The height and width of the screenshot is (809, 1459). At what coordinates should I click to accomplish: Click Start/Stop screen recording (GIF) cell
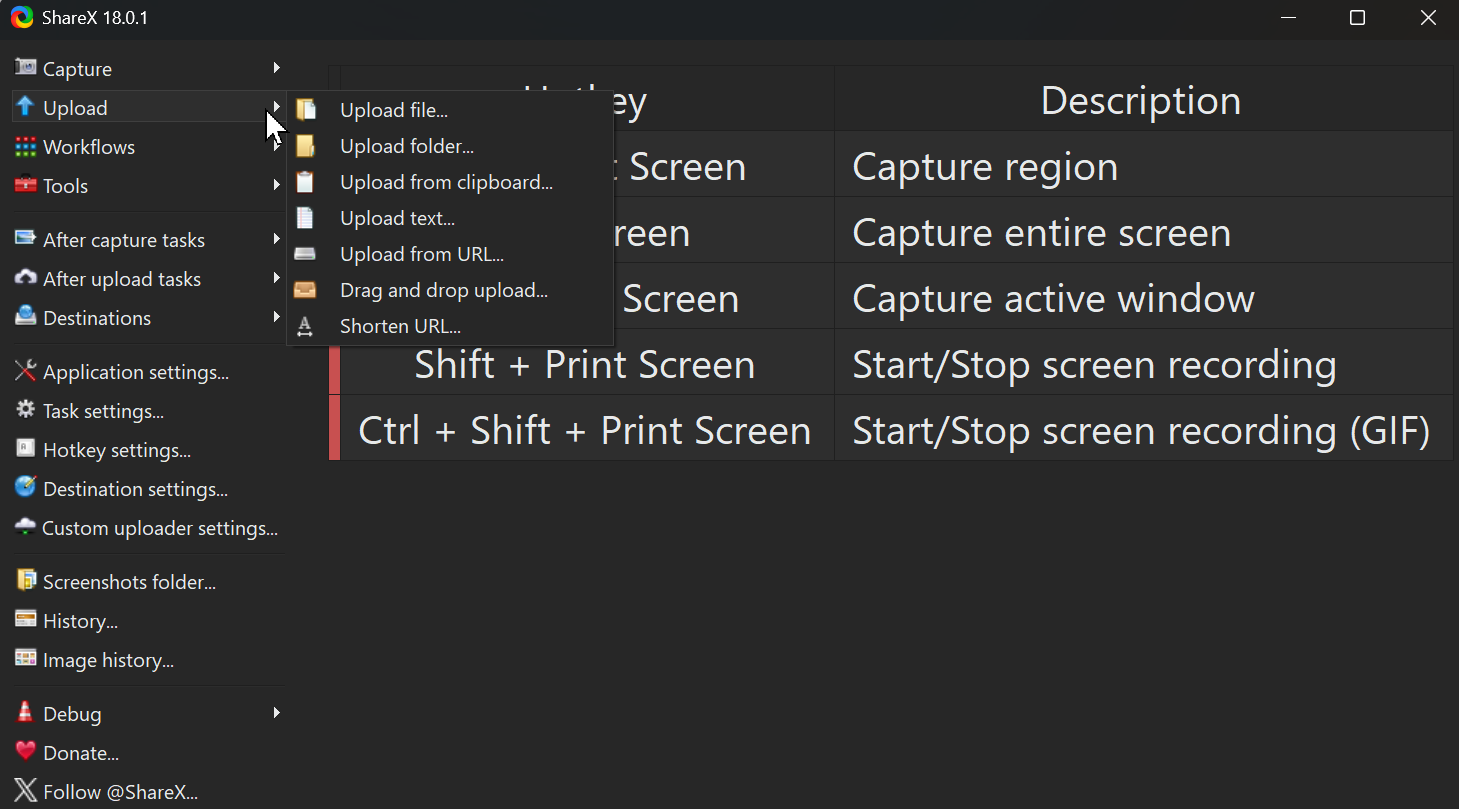(x=1143, y=430)
